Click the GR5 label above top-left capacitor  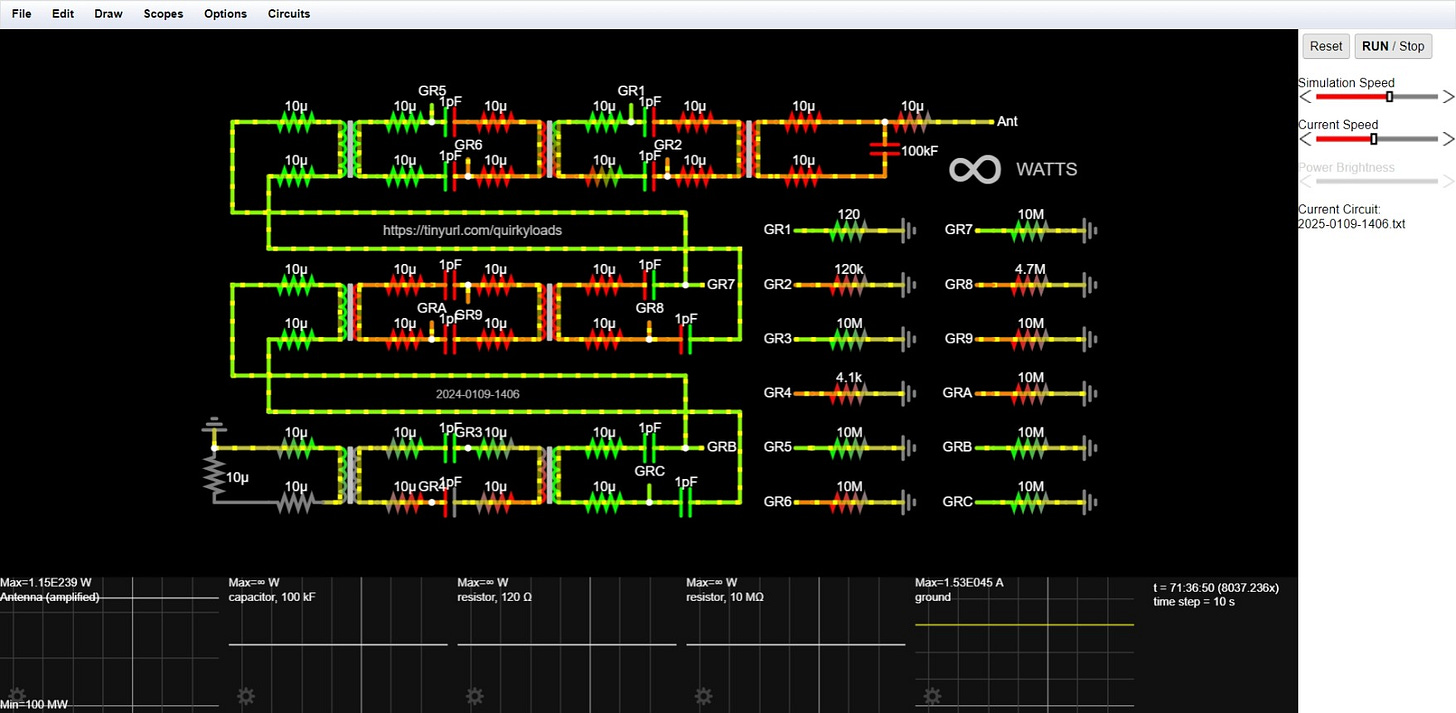[432, 91]
